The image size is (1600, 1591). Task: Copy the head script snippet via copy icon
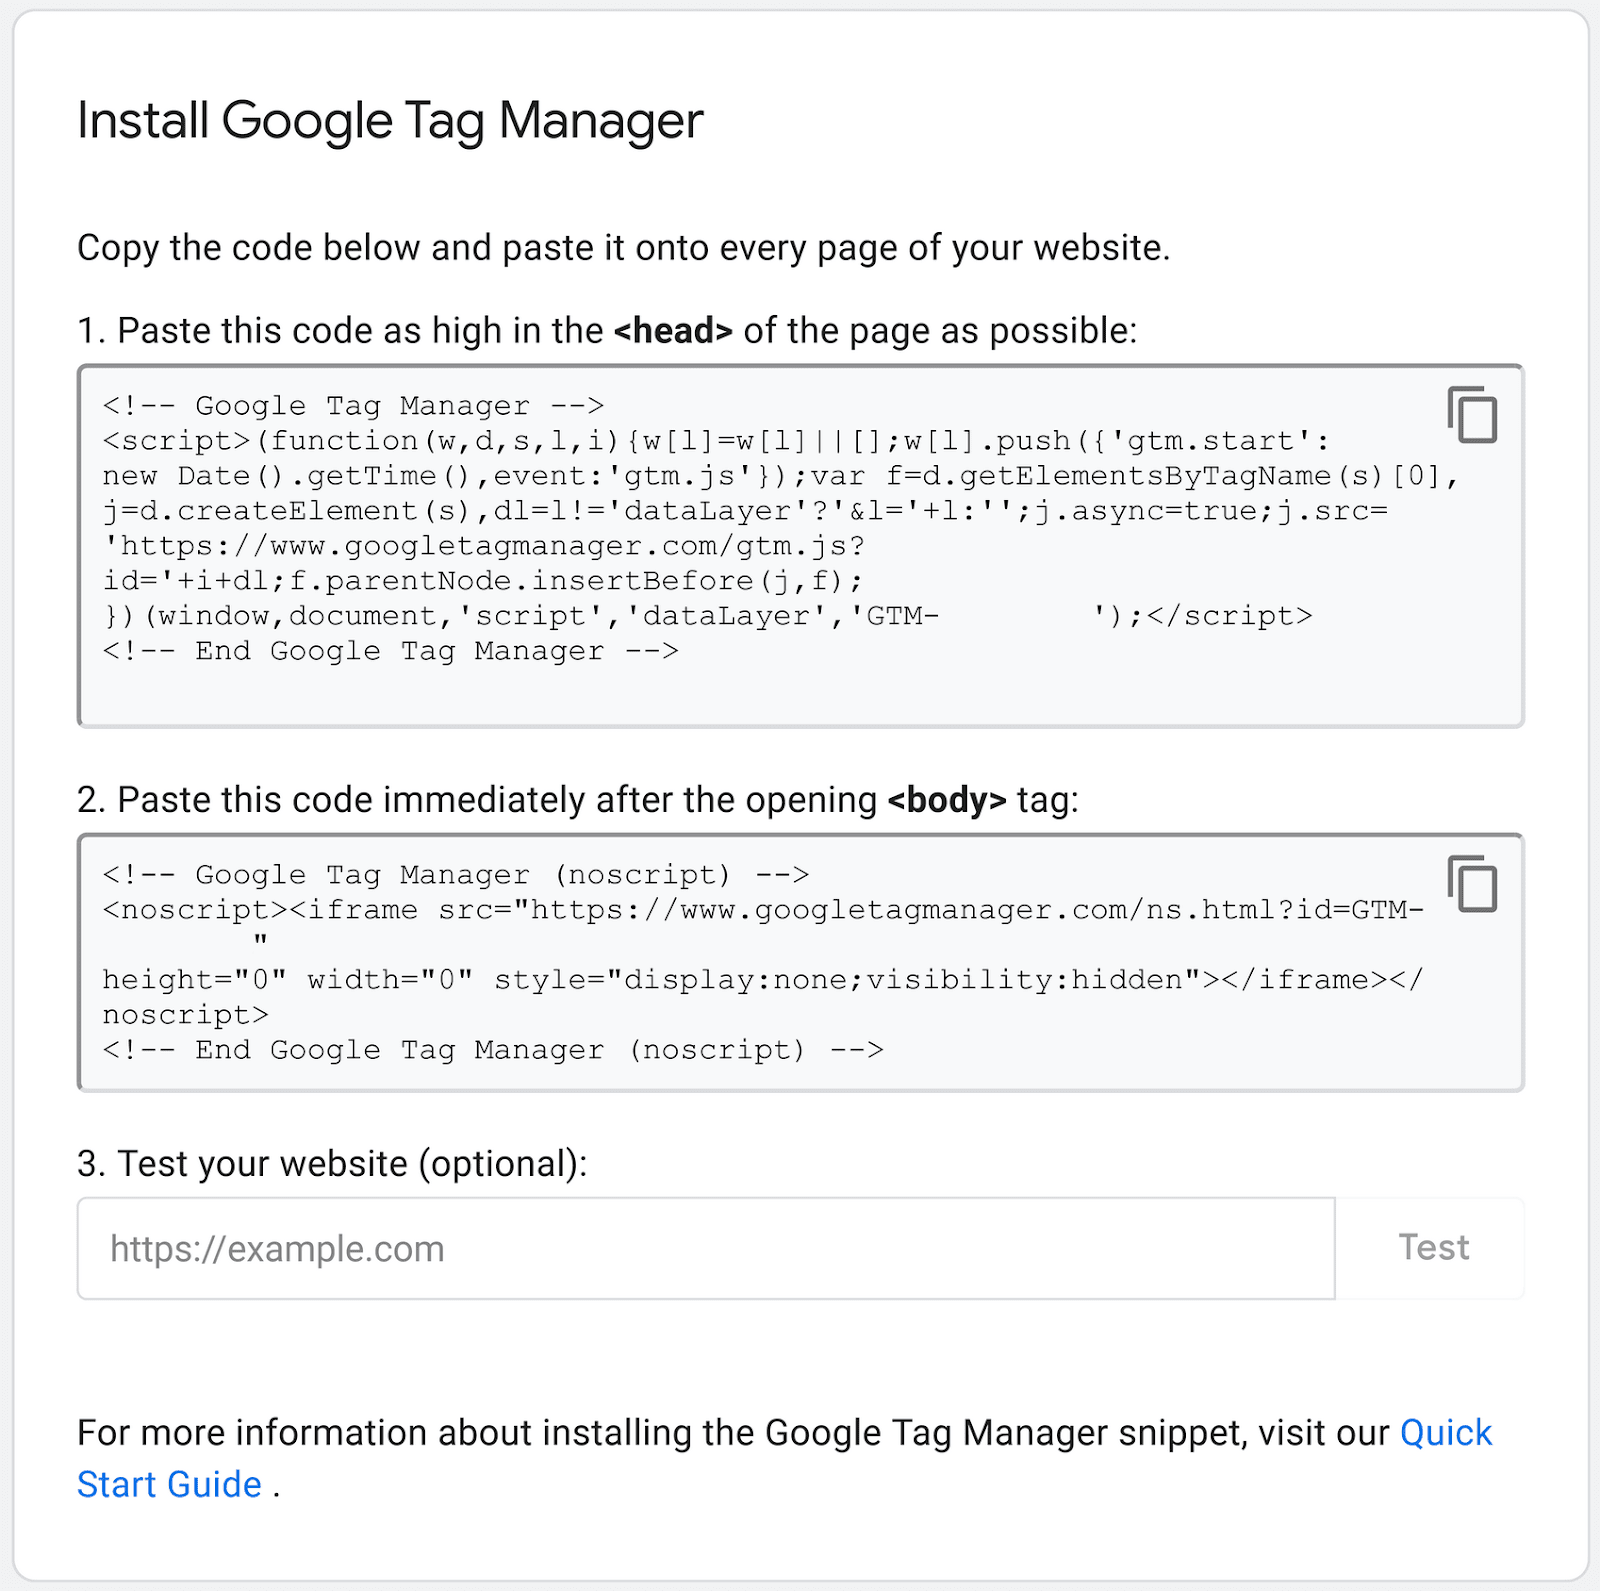click(x=1472, y=414)
